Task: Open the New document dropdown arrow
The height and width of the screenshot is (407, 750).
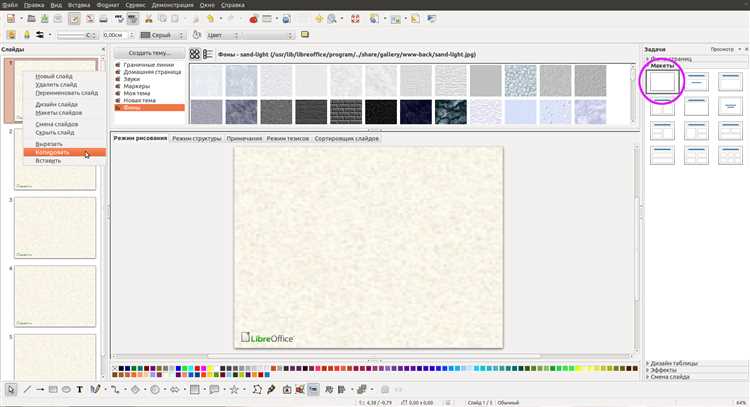Action: tap(21, 19)
